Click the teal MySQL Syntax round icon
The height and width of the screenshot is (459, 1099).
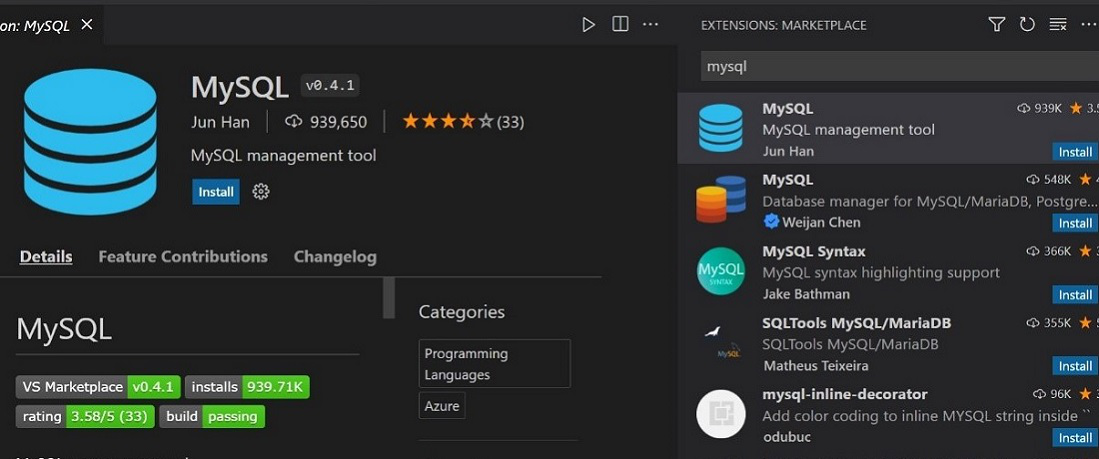tap(721, 271)
